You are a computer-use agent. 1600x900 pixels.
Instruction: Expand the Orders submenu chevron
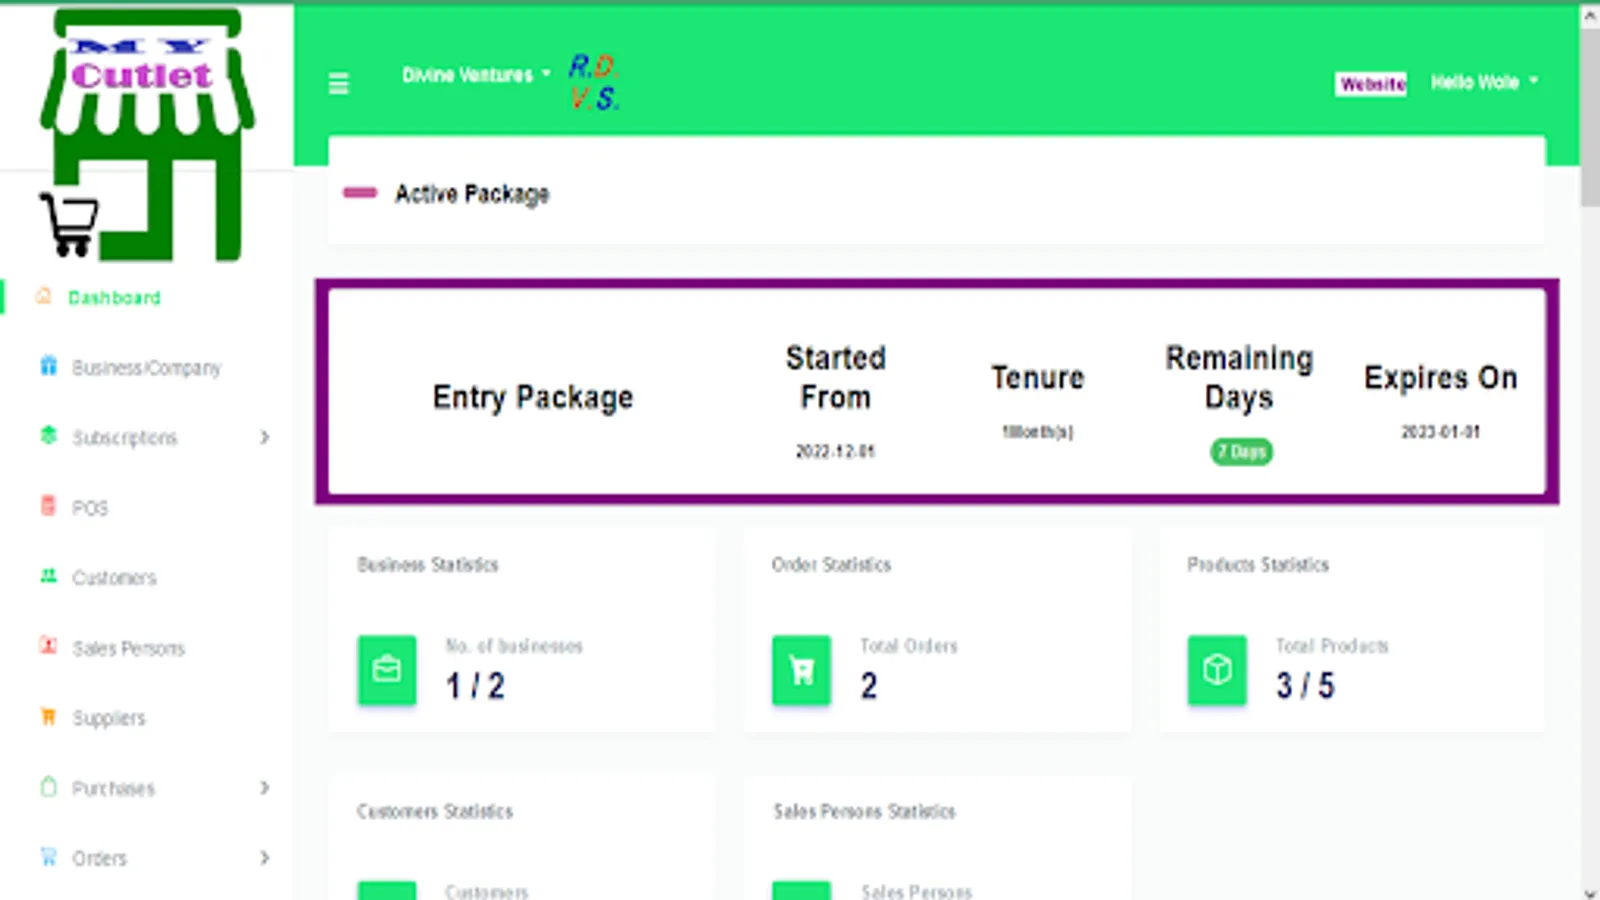[x=264, y=858]
